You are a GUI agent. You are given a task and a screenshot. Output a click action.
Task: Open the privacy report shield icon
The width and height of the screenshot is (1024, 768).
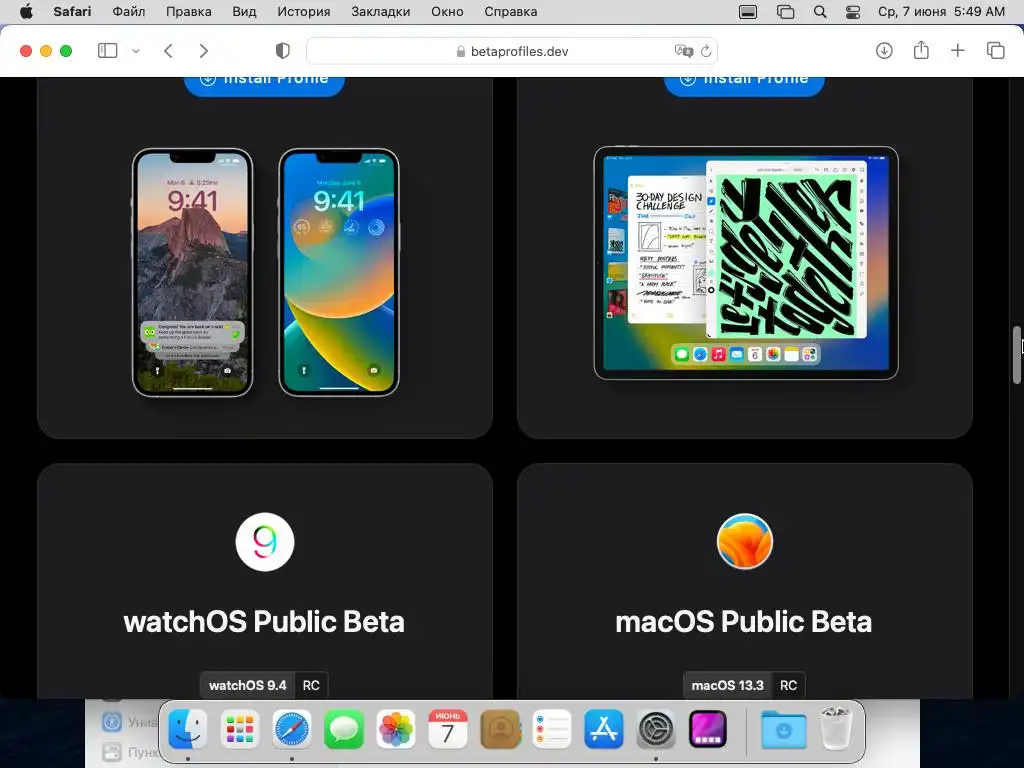[283, 51]
